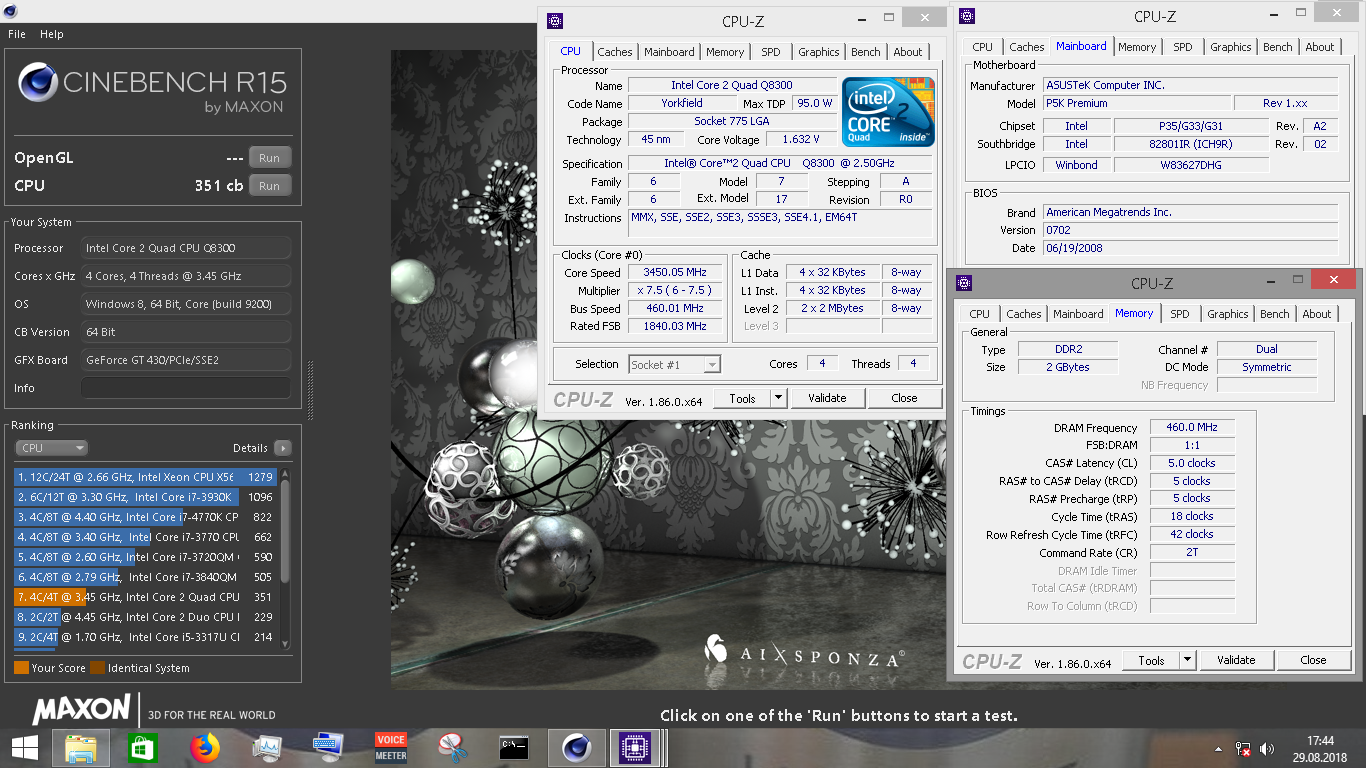Click the CPU score 351 cb
Screen dimensions: 1366x768
pos(219,186)
